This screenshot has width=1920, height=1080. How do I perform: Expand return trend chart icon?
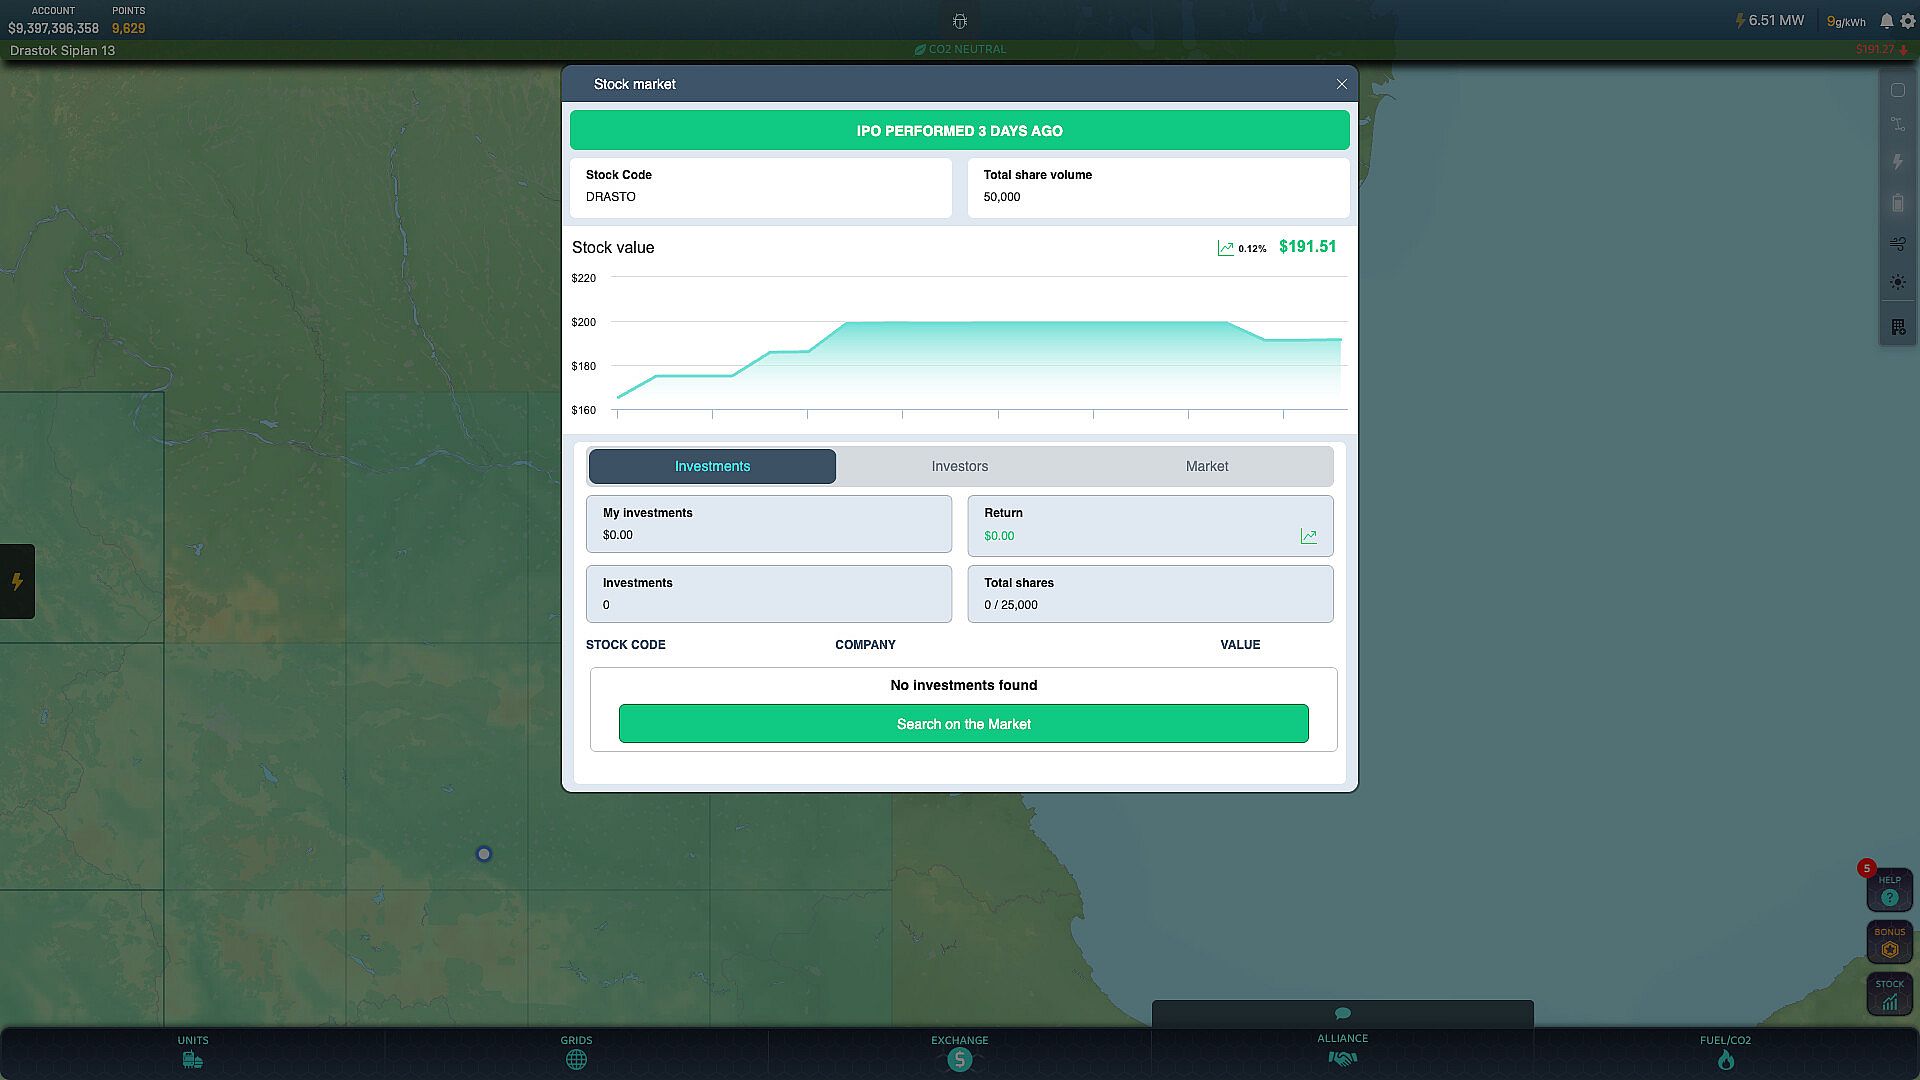point(1308,536)
